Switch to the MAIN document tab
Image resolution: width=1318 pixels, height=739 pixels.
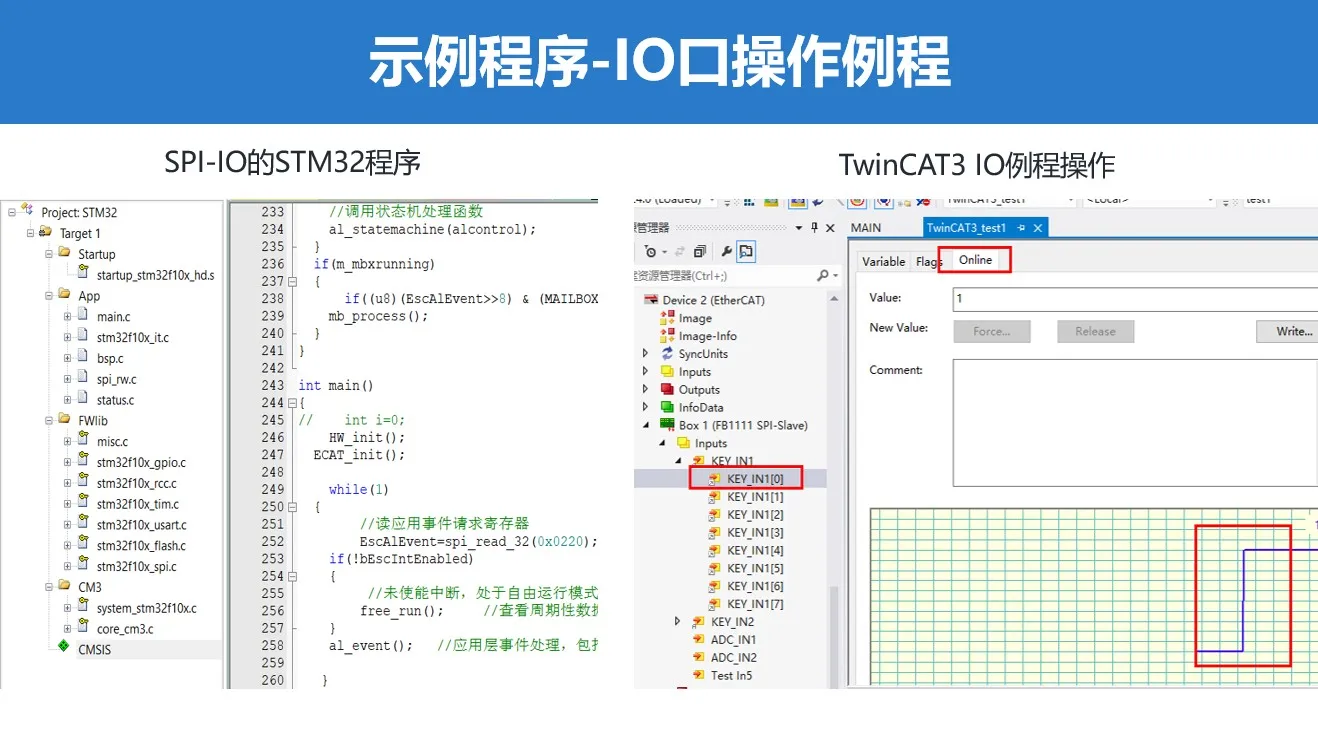click(866, 228)
